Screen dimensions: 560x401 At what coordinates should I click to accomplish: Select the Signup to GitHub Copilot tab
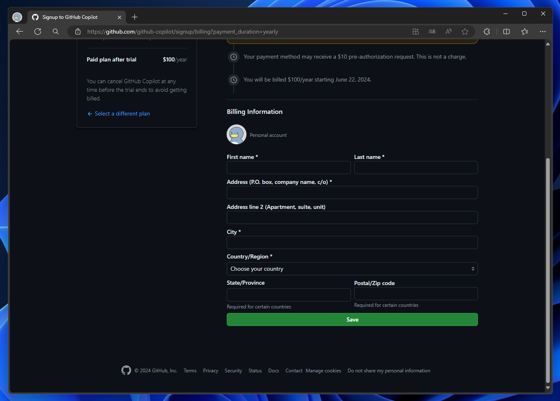pos(76,17)
